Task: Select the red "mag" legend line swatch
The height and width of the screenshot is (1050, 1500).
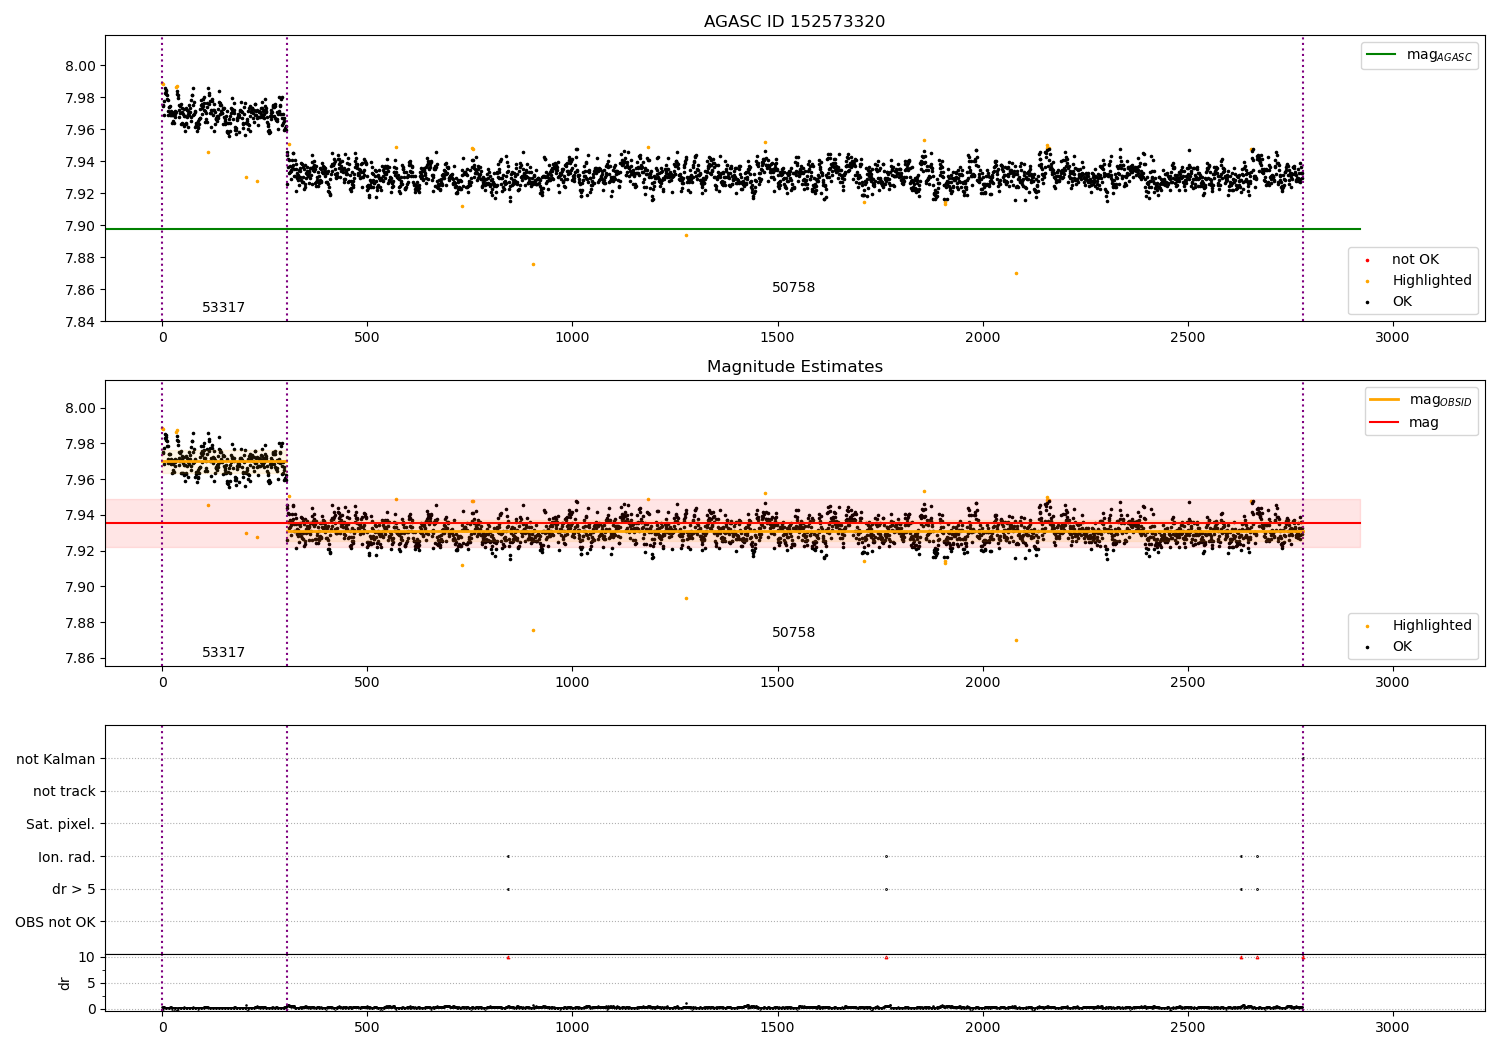Action: tap(1385, 423)
